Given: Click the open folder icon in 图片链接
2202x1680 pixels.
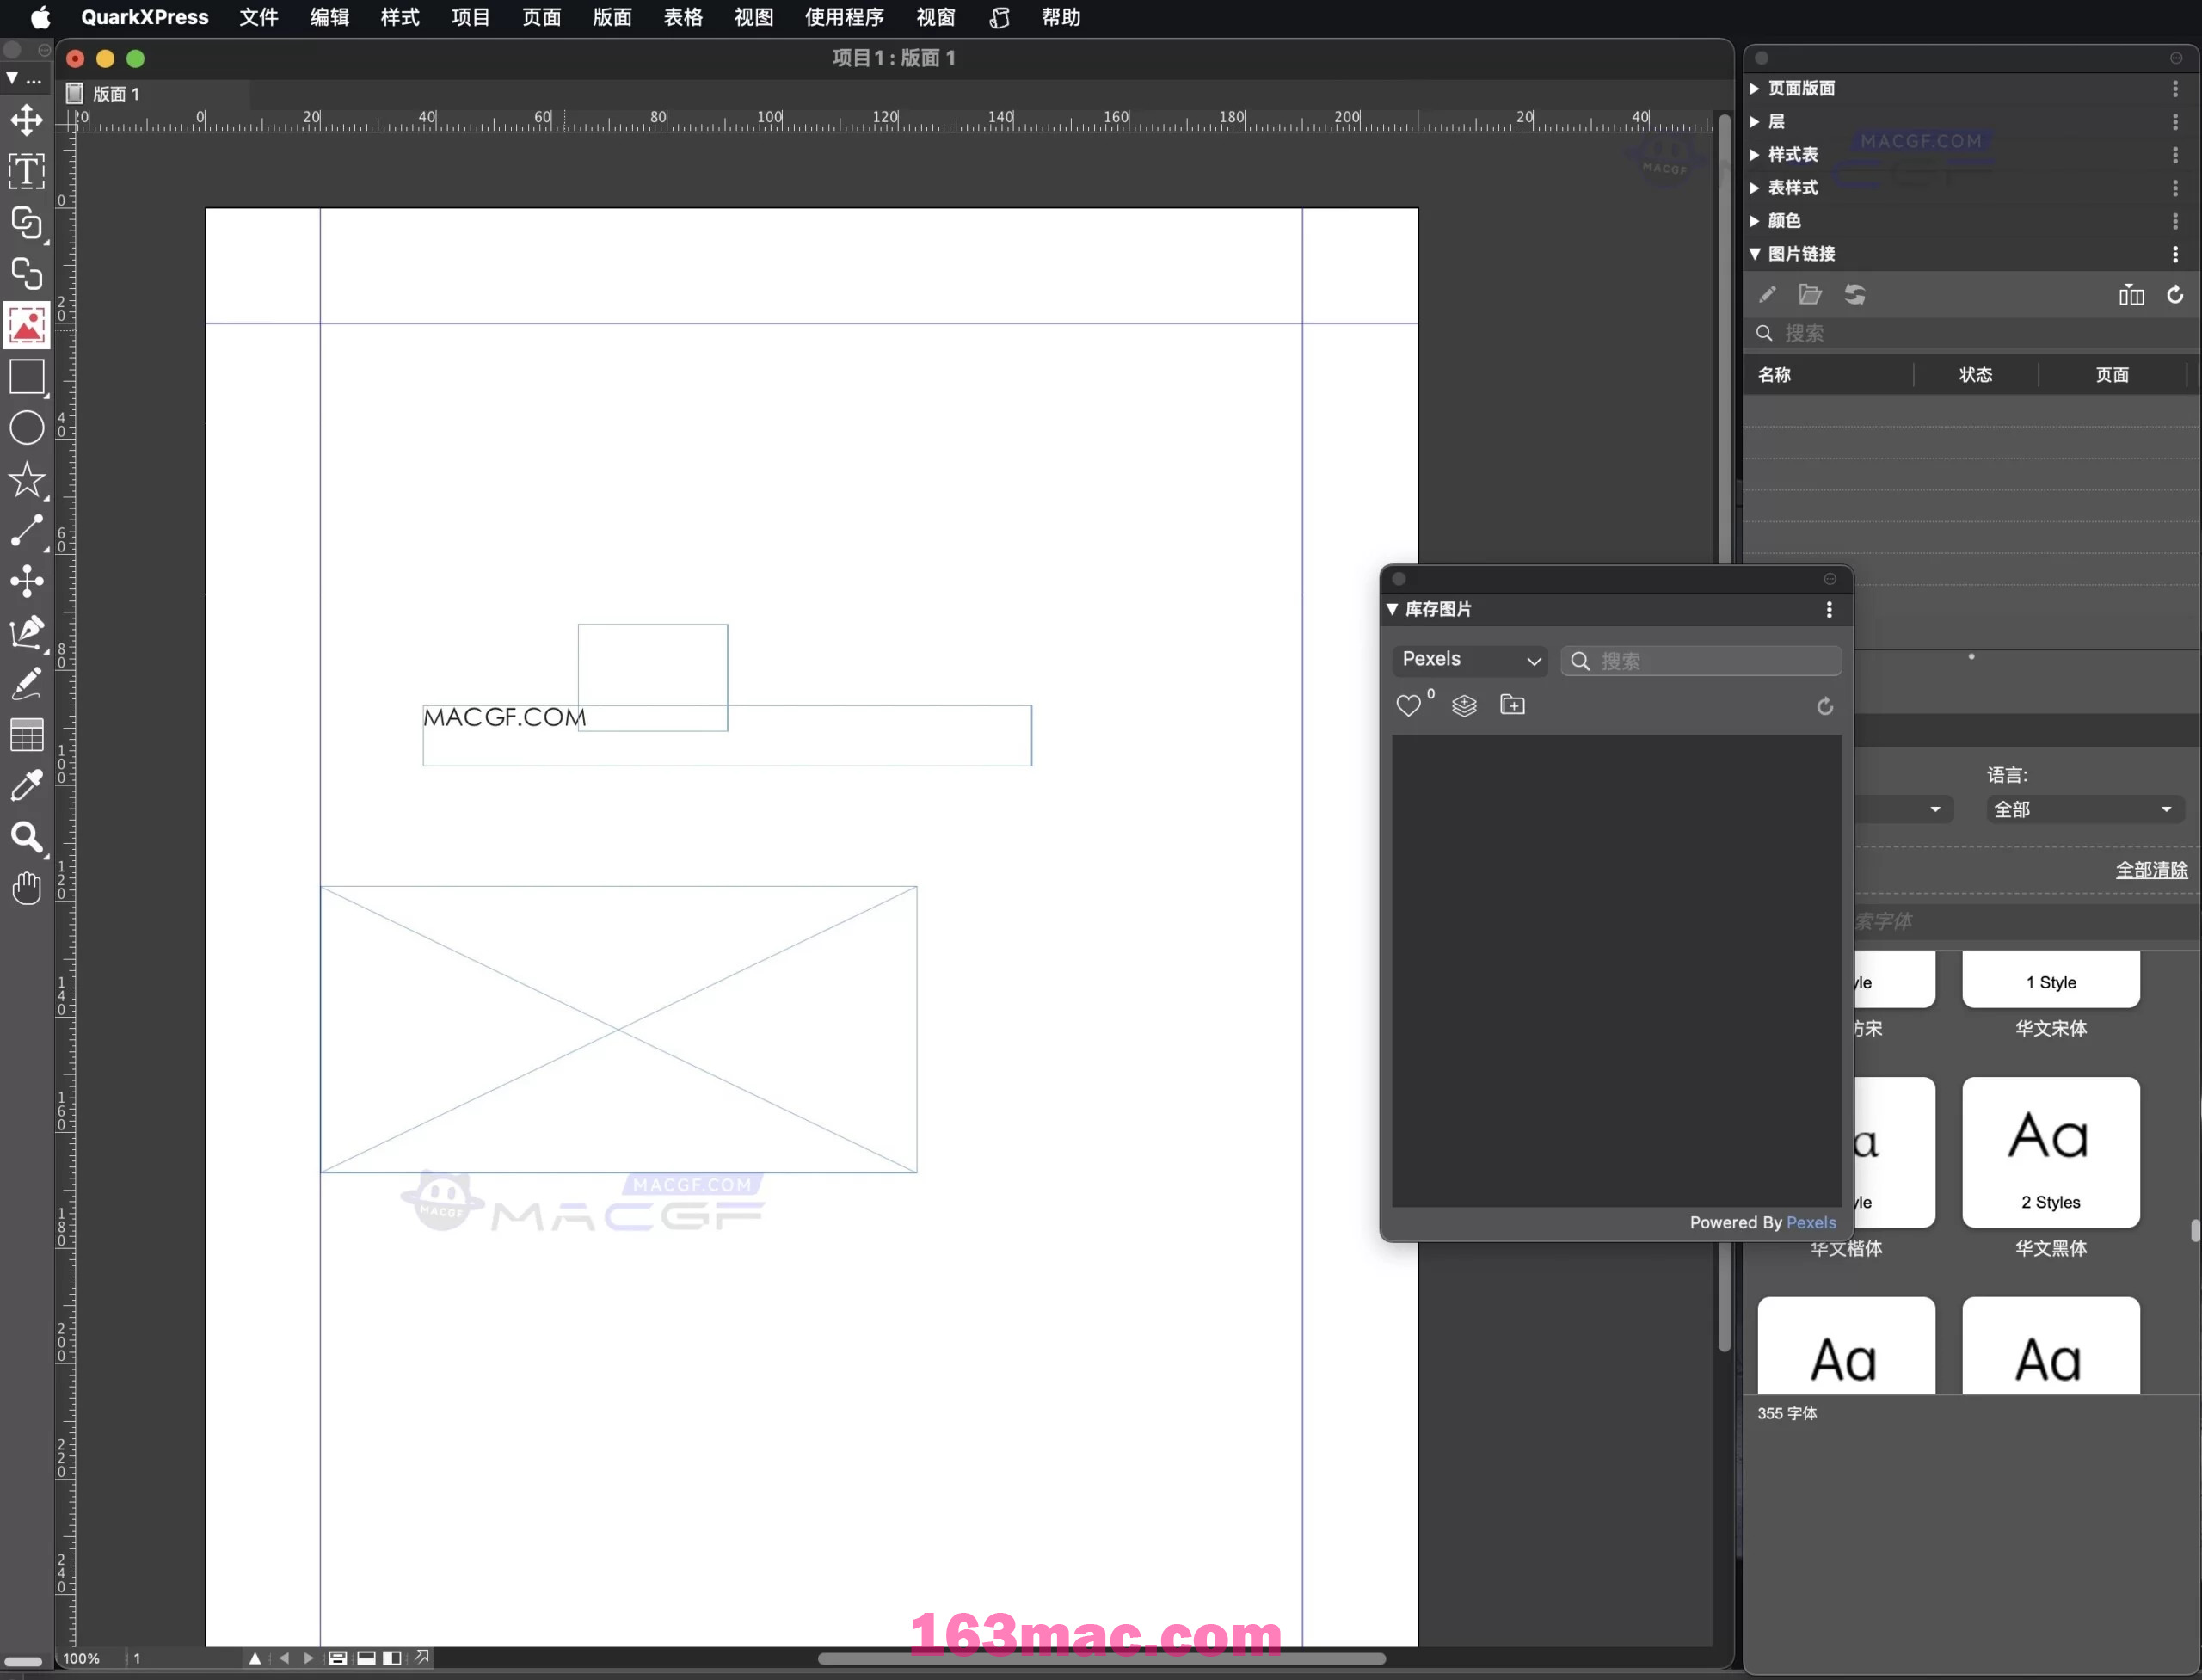Looking at the screenshot, I should tap(1810, 295).
